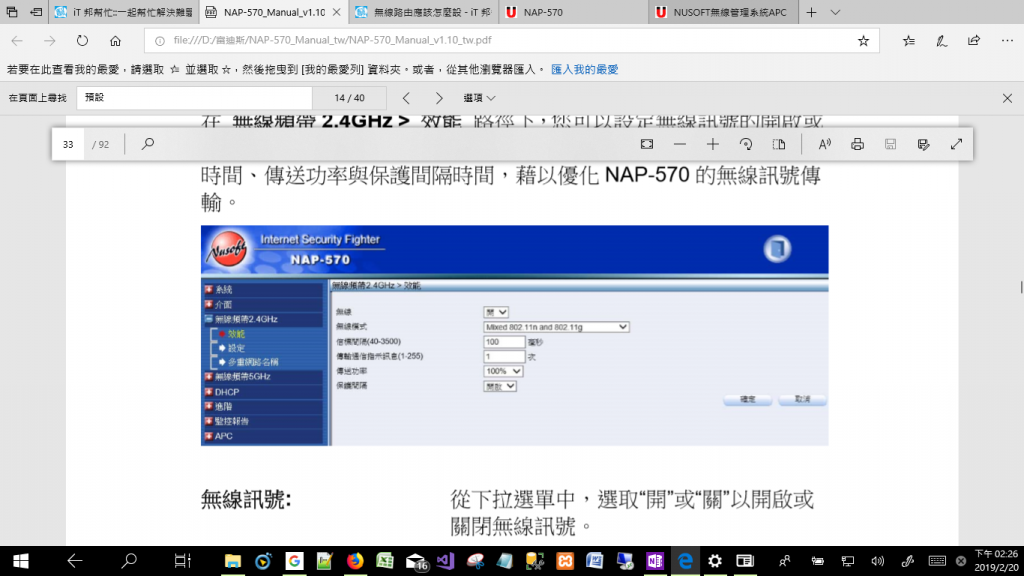Zoom in the PDF

pos(712,144)
